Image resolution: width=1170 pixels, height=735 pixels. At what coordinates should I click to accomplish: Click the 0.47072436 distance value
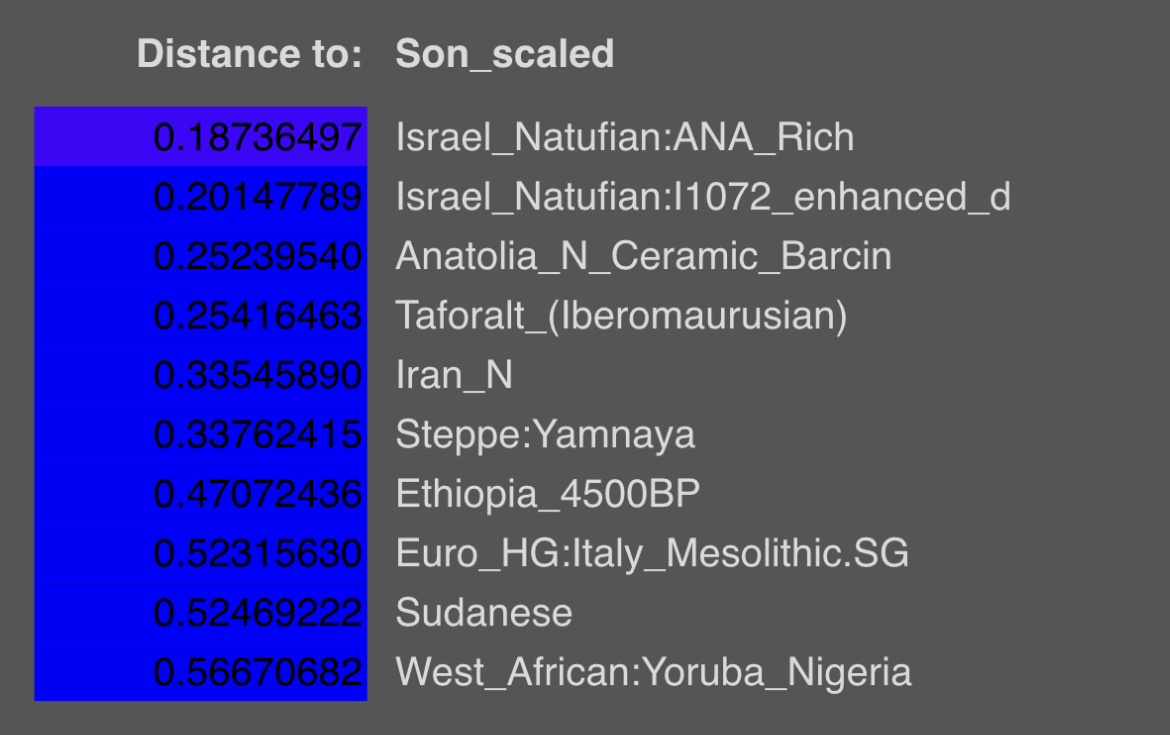pos(257,493)
